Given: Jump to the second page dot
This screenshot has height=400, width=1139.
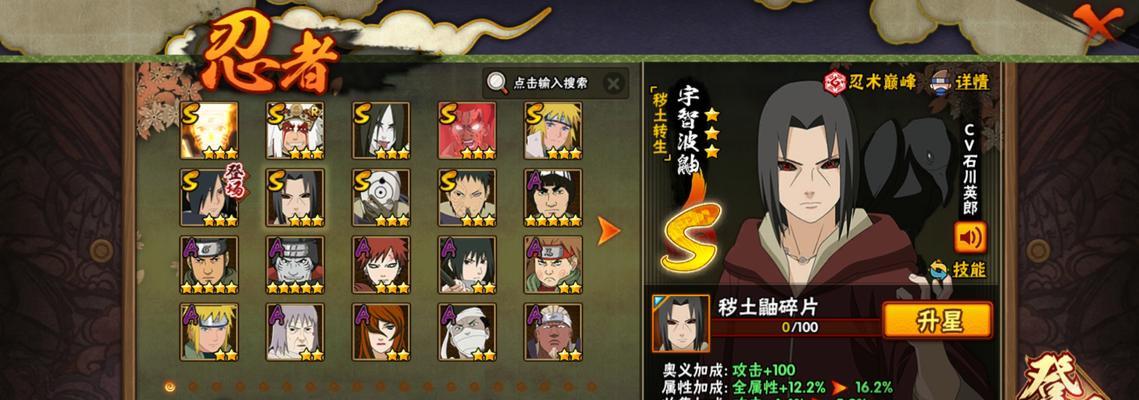Looking at the screenshot, I should (x=193, y=387).
